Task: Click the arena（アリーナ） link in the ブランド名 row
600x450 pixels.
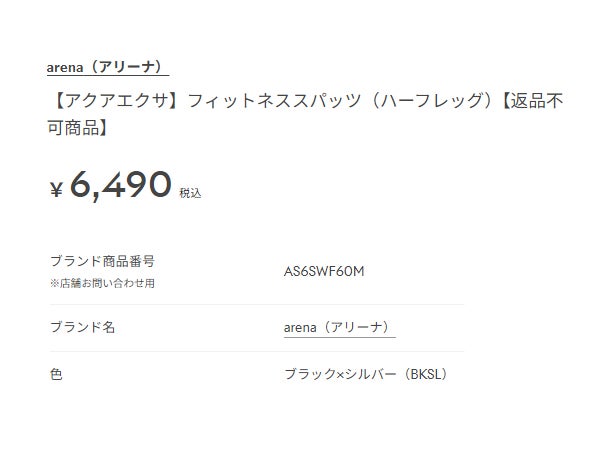Action: tap(340, 327)
